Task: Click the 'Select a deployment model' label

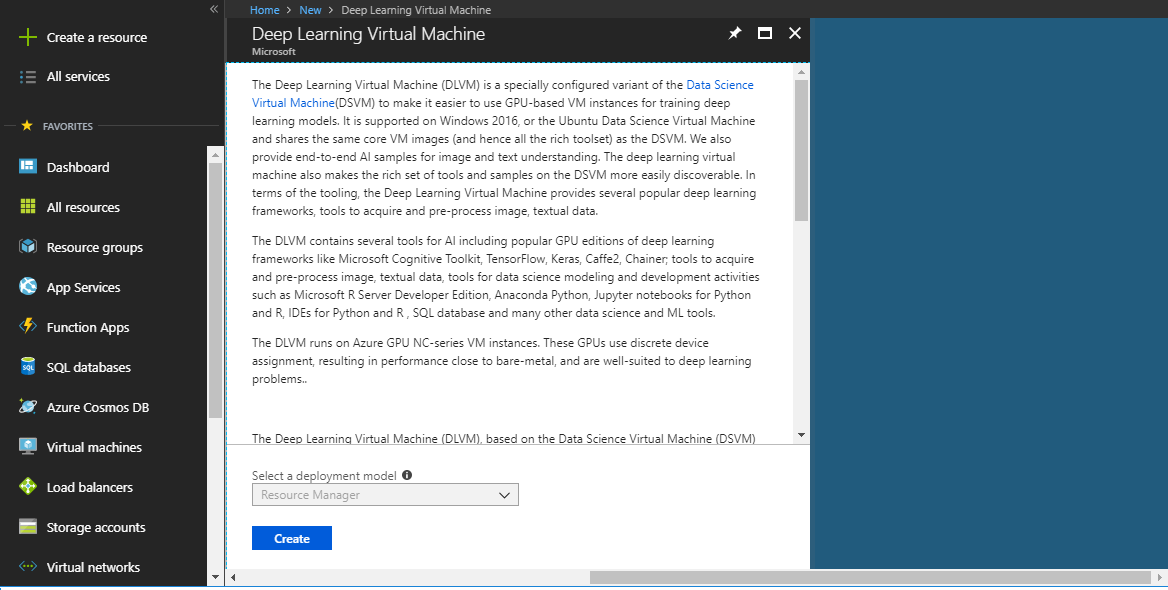Action: 324,476
